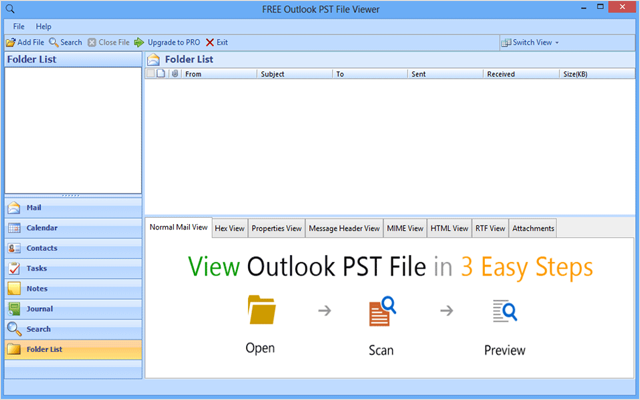640x400 pixels.
Task: Click the green Upgrade to PRO arrow icon
Action: [x=139, y=42]
